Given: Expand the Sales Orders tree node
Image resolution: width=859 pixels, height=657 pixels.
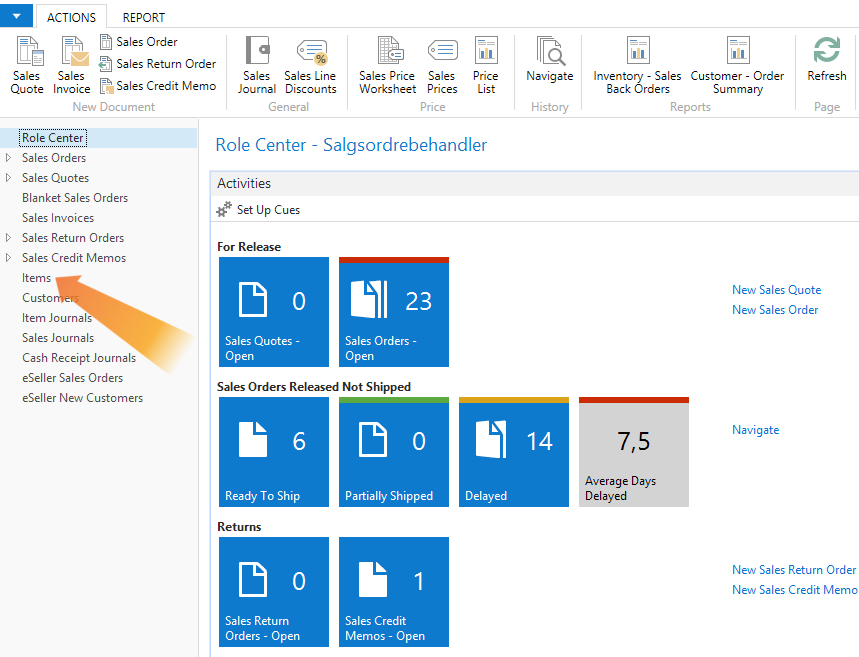Looking at the screenshot, I should click(8, 158).
